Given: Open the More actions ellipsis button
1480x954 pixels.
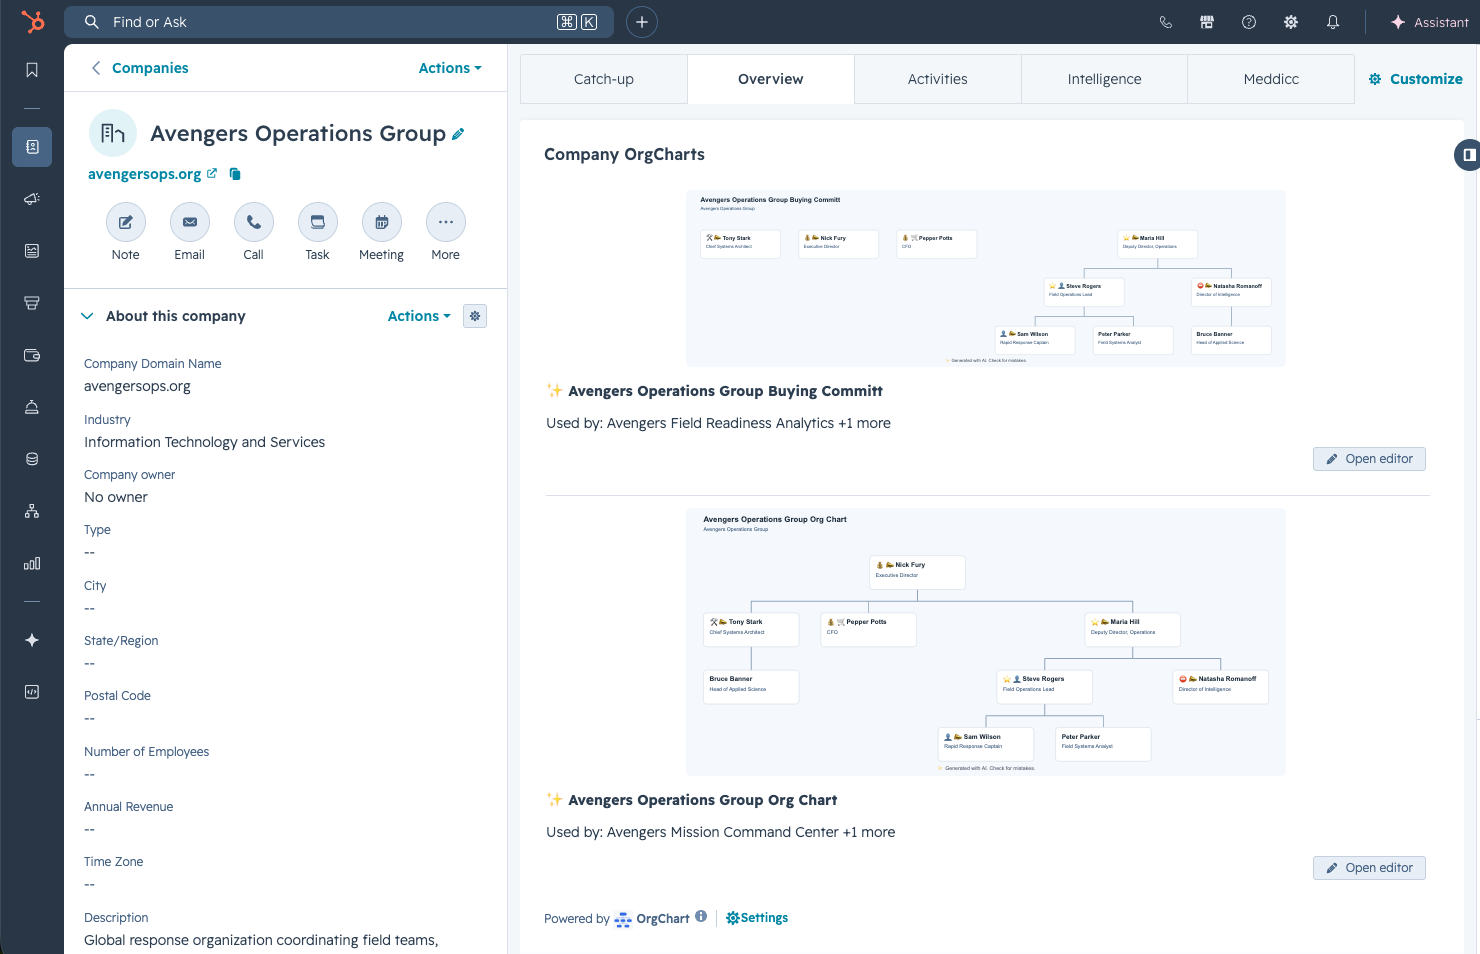Looking at the screenshot, I should (x=446, y=222).
